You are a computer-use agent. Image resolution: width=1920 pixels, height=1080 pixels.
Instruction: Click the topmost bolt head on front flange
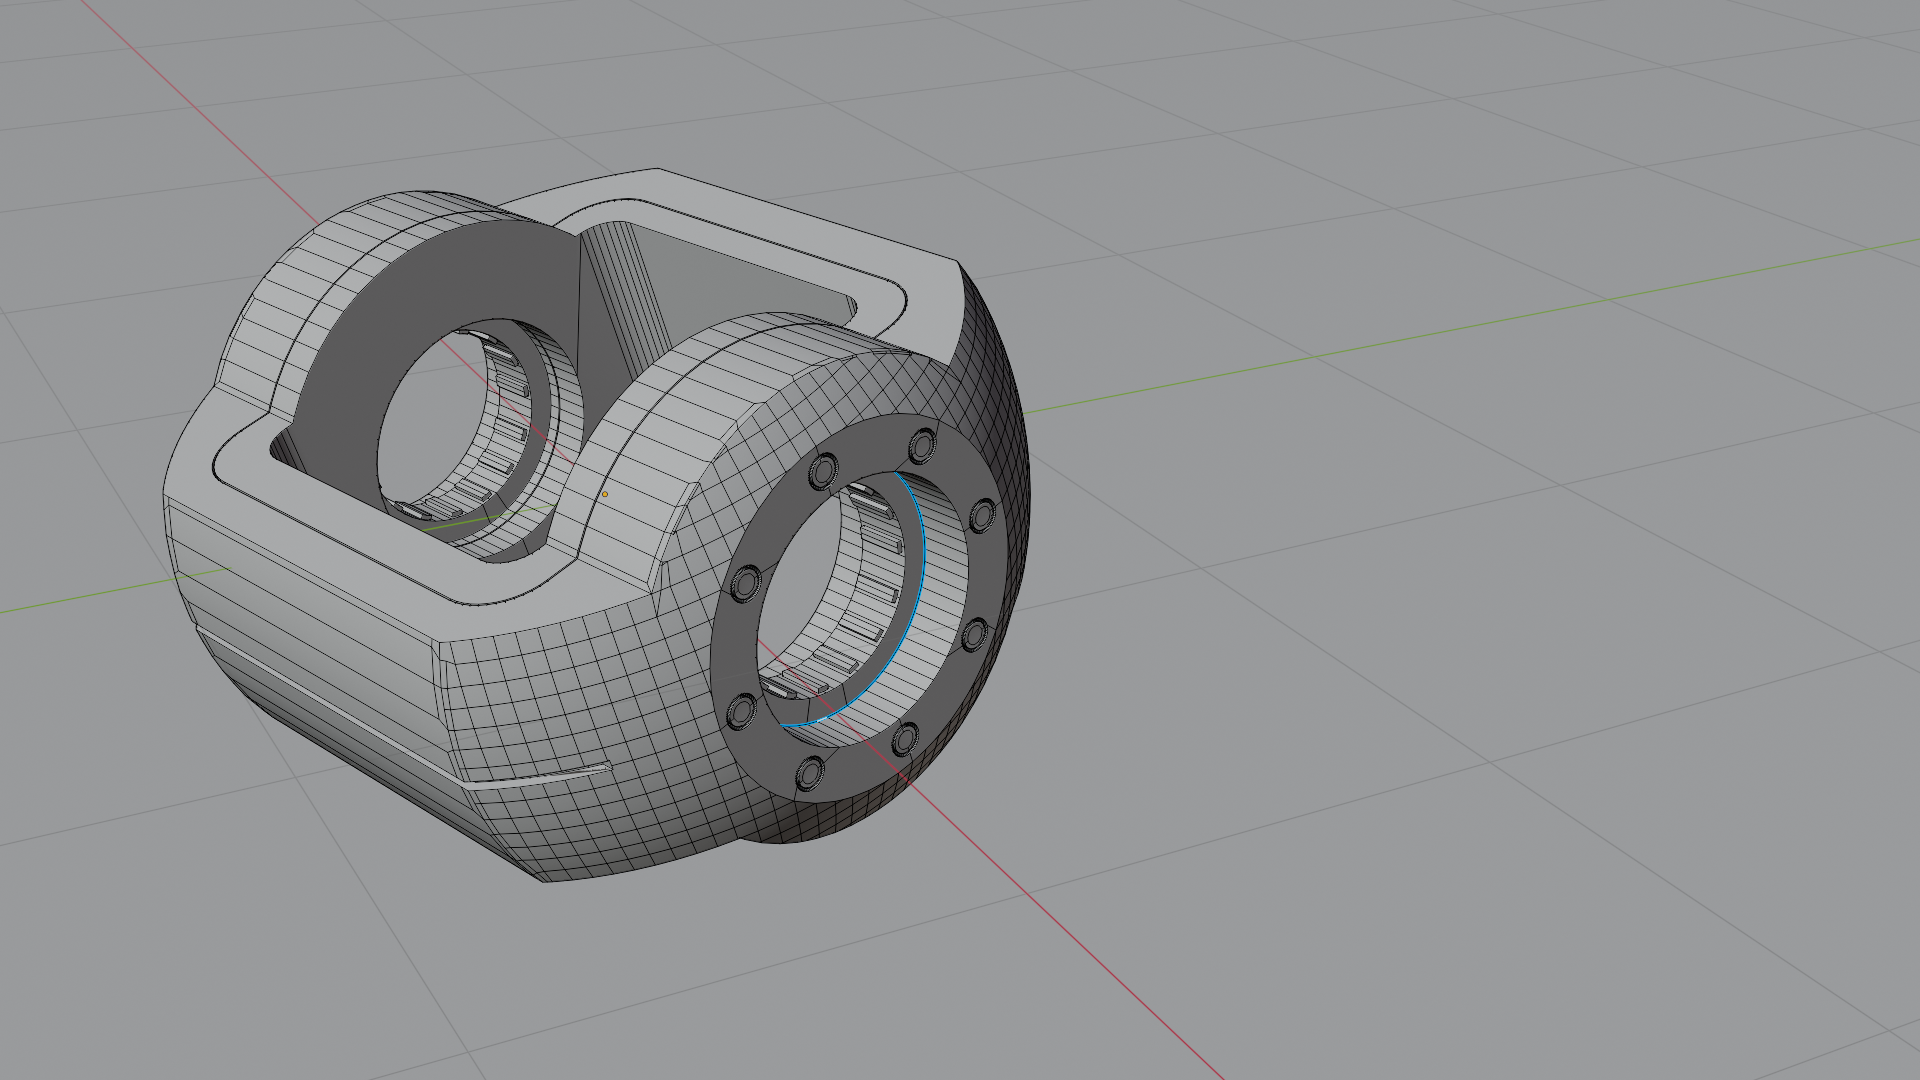(x=921, y=445)
